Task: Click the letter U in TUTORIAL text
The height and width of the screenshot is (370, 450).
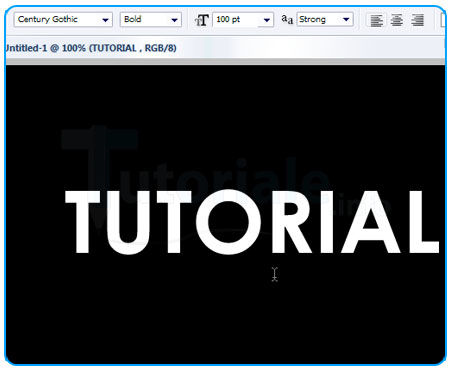Action: (128, 222)
